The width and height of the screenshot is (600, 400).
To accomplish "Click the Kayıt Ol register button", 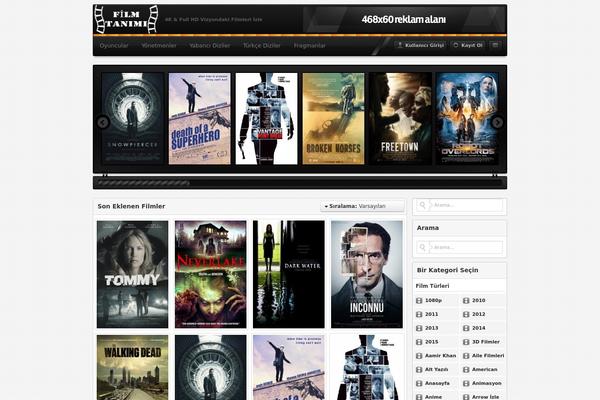I will 468,45.
